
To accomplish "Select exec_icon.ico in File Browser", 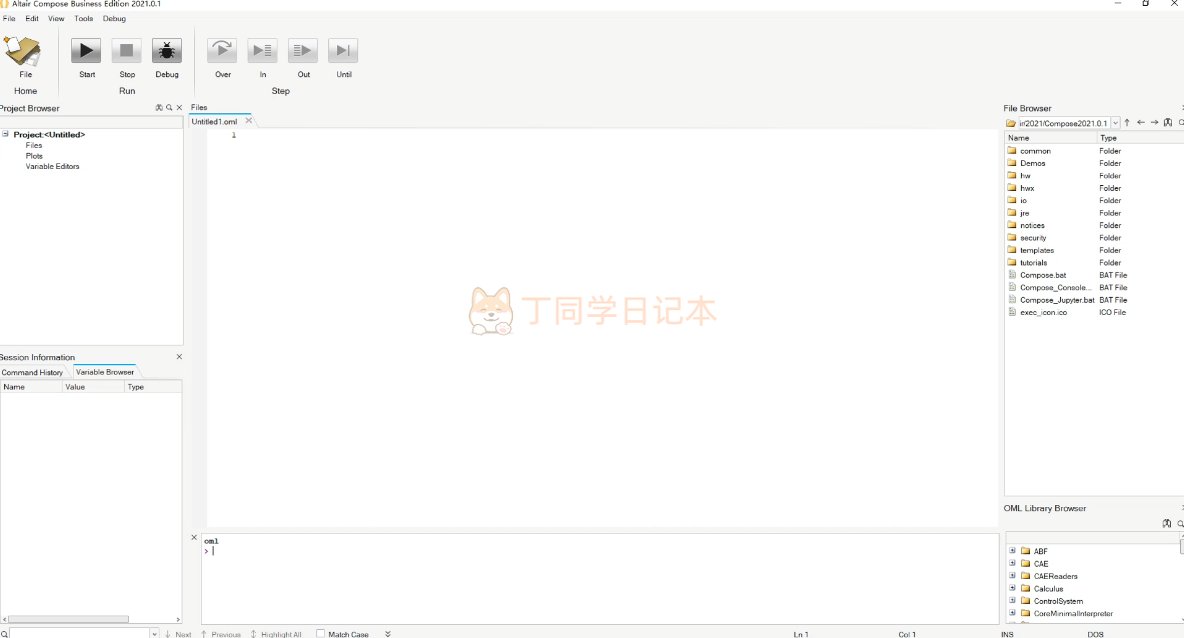I will click(1043, 312).
